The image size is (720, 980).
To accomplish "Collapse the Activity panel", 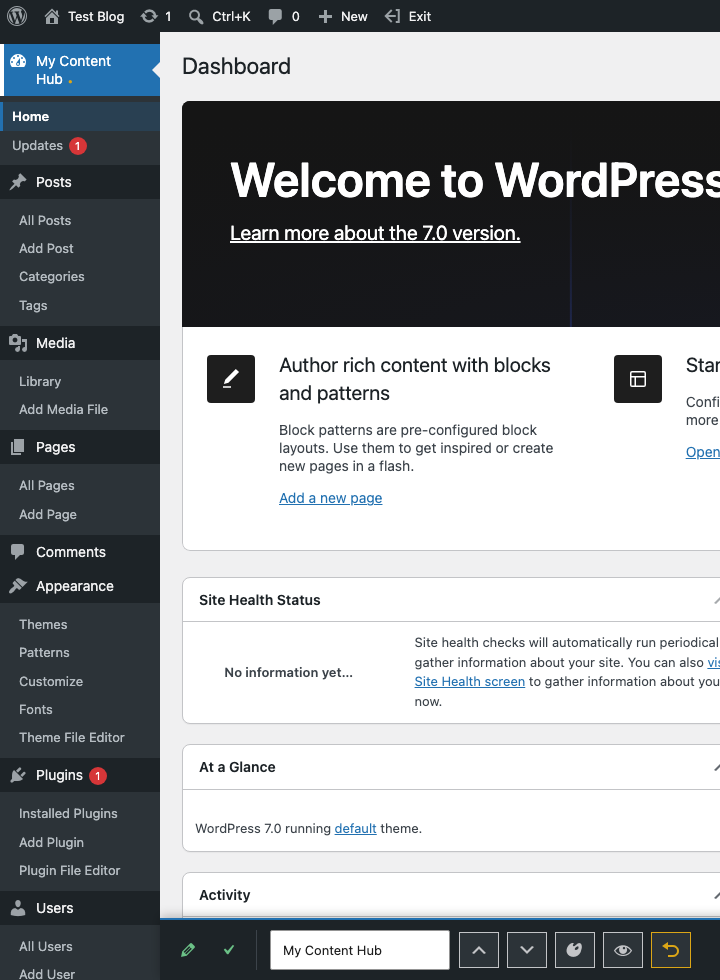I will click(716, 895).
